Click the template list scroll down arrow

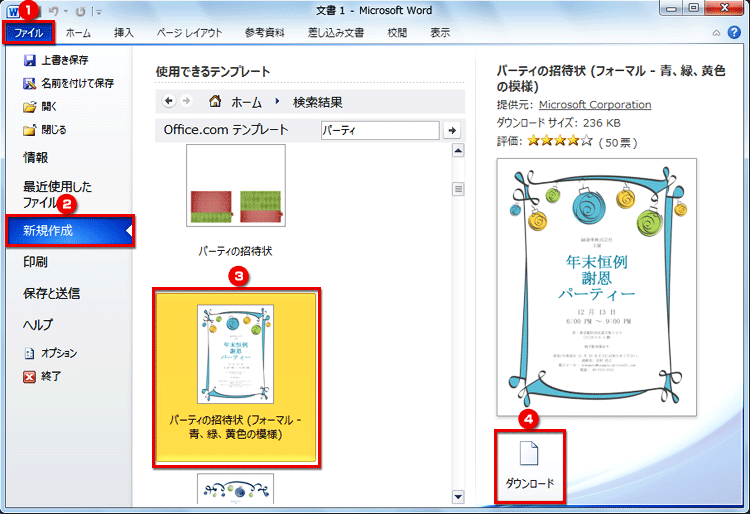458,497
